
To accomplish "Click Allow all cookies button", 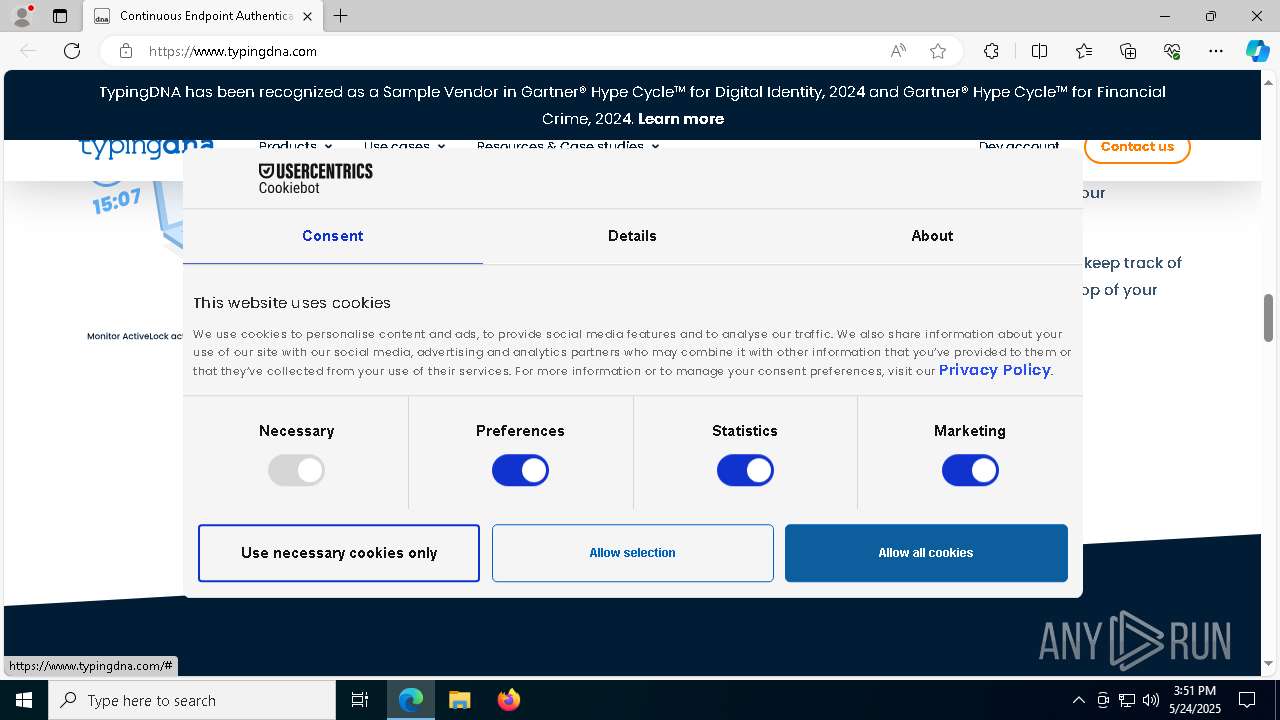I will point(926,553).
